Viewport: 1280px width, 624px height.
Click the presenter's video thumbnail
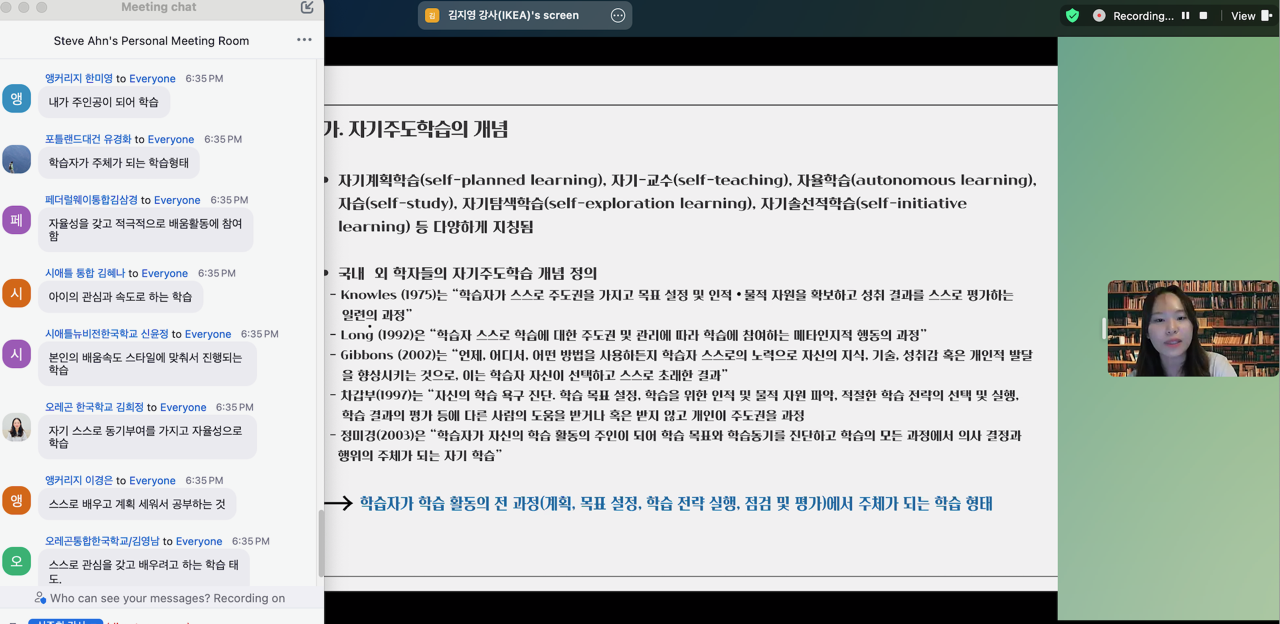[1192, 328]
